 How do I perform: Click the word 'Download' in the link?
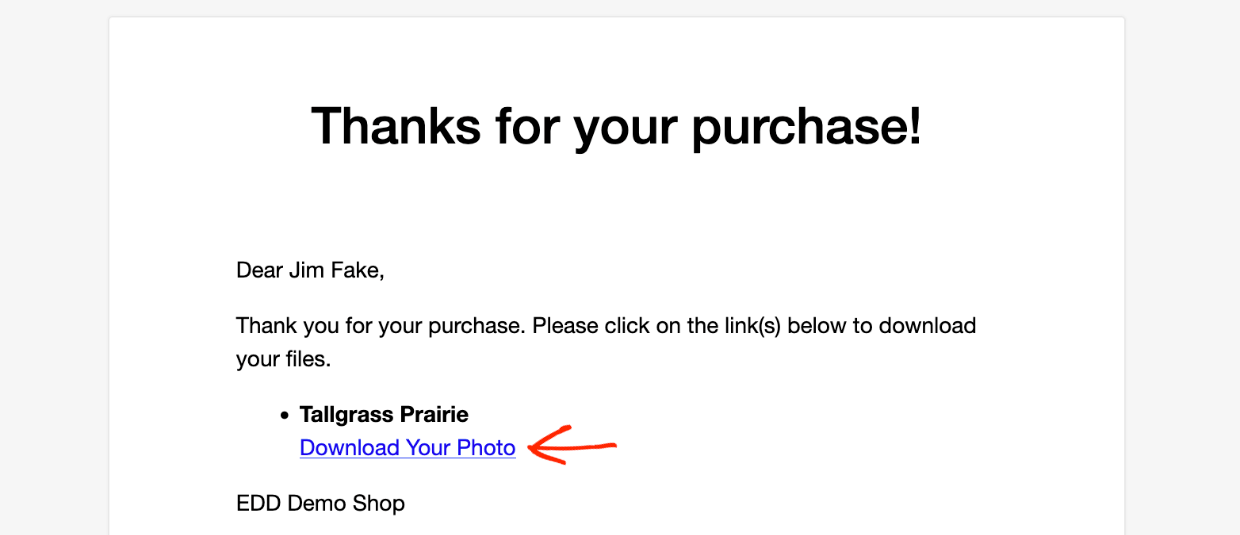point(350,448)
